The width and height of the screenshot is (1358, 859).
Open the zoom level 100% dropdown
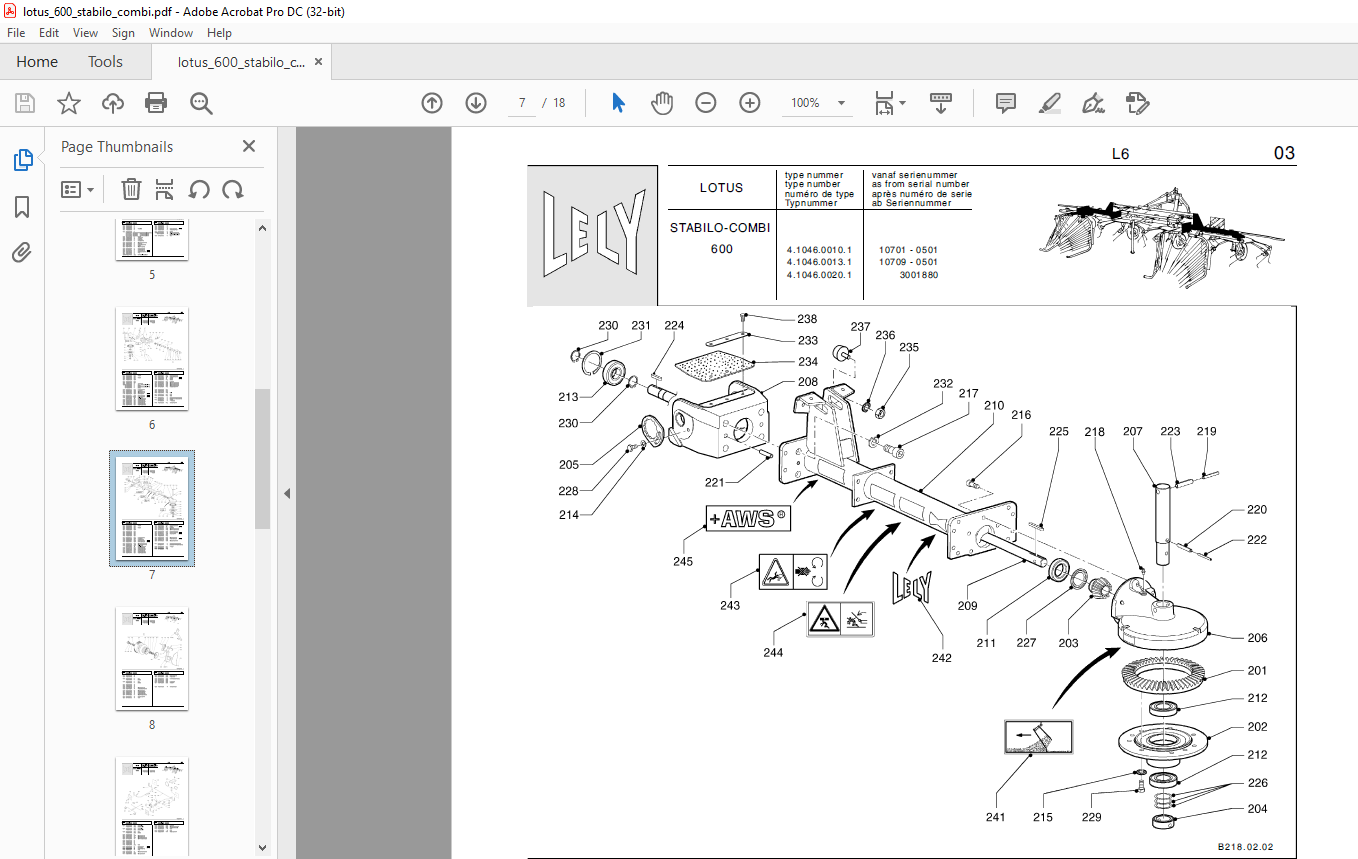click(x=841, y=103)
